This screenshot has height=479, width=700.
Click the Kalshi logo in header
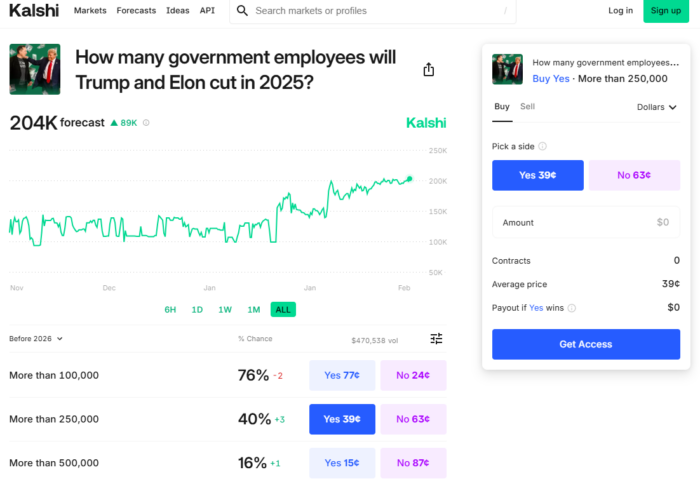(34, 11)
